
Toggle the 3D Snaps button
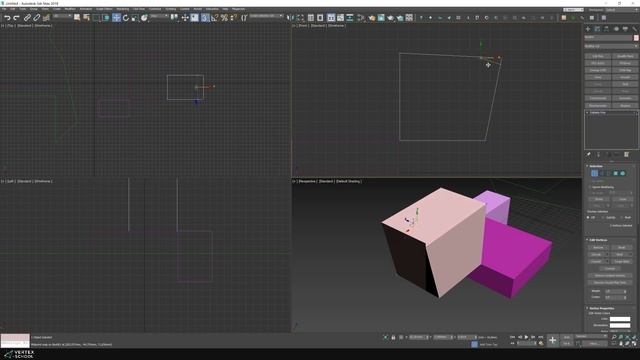[205, 18]
